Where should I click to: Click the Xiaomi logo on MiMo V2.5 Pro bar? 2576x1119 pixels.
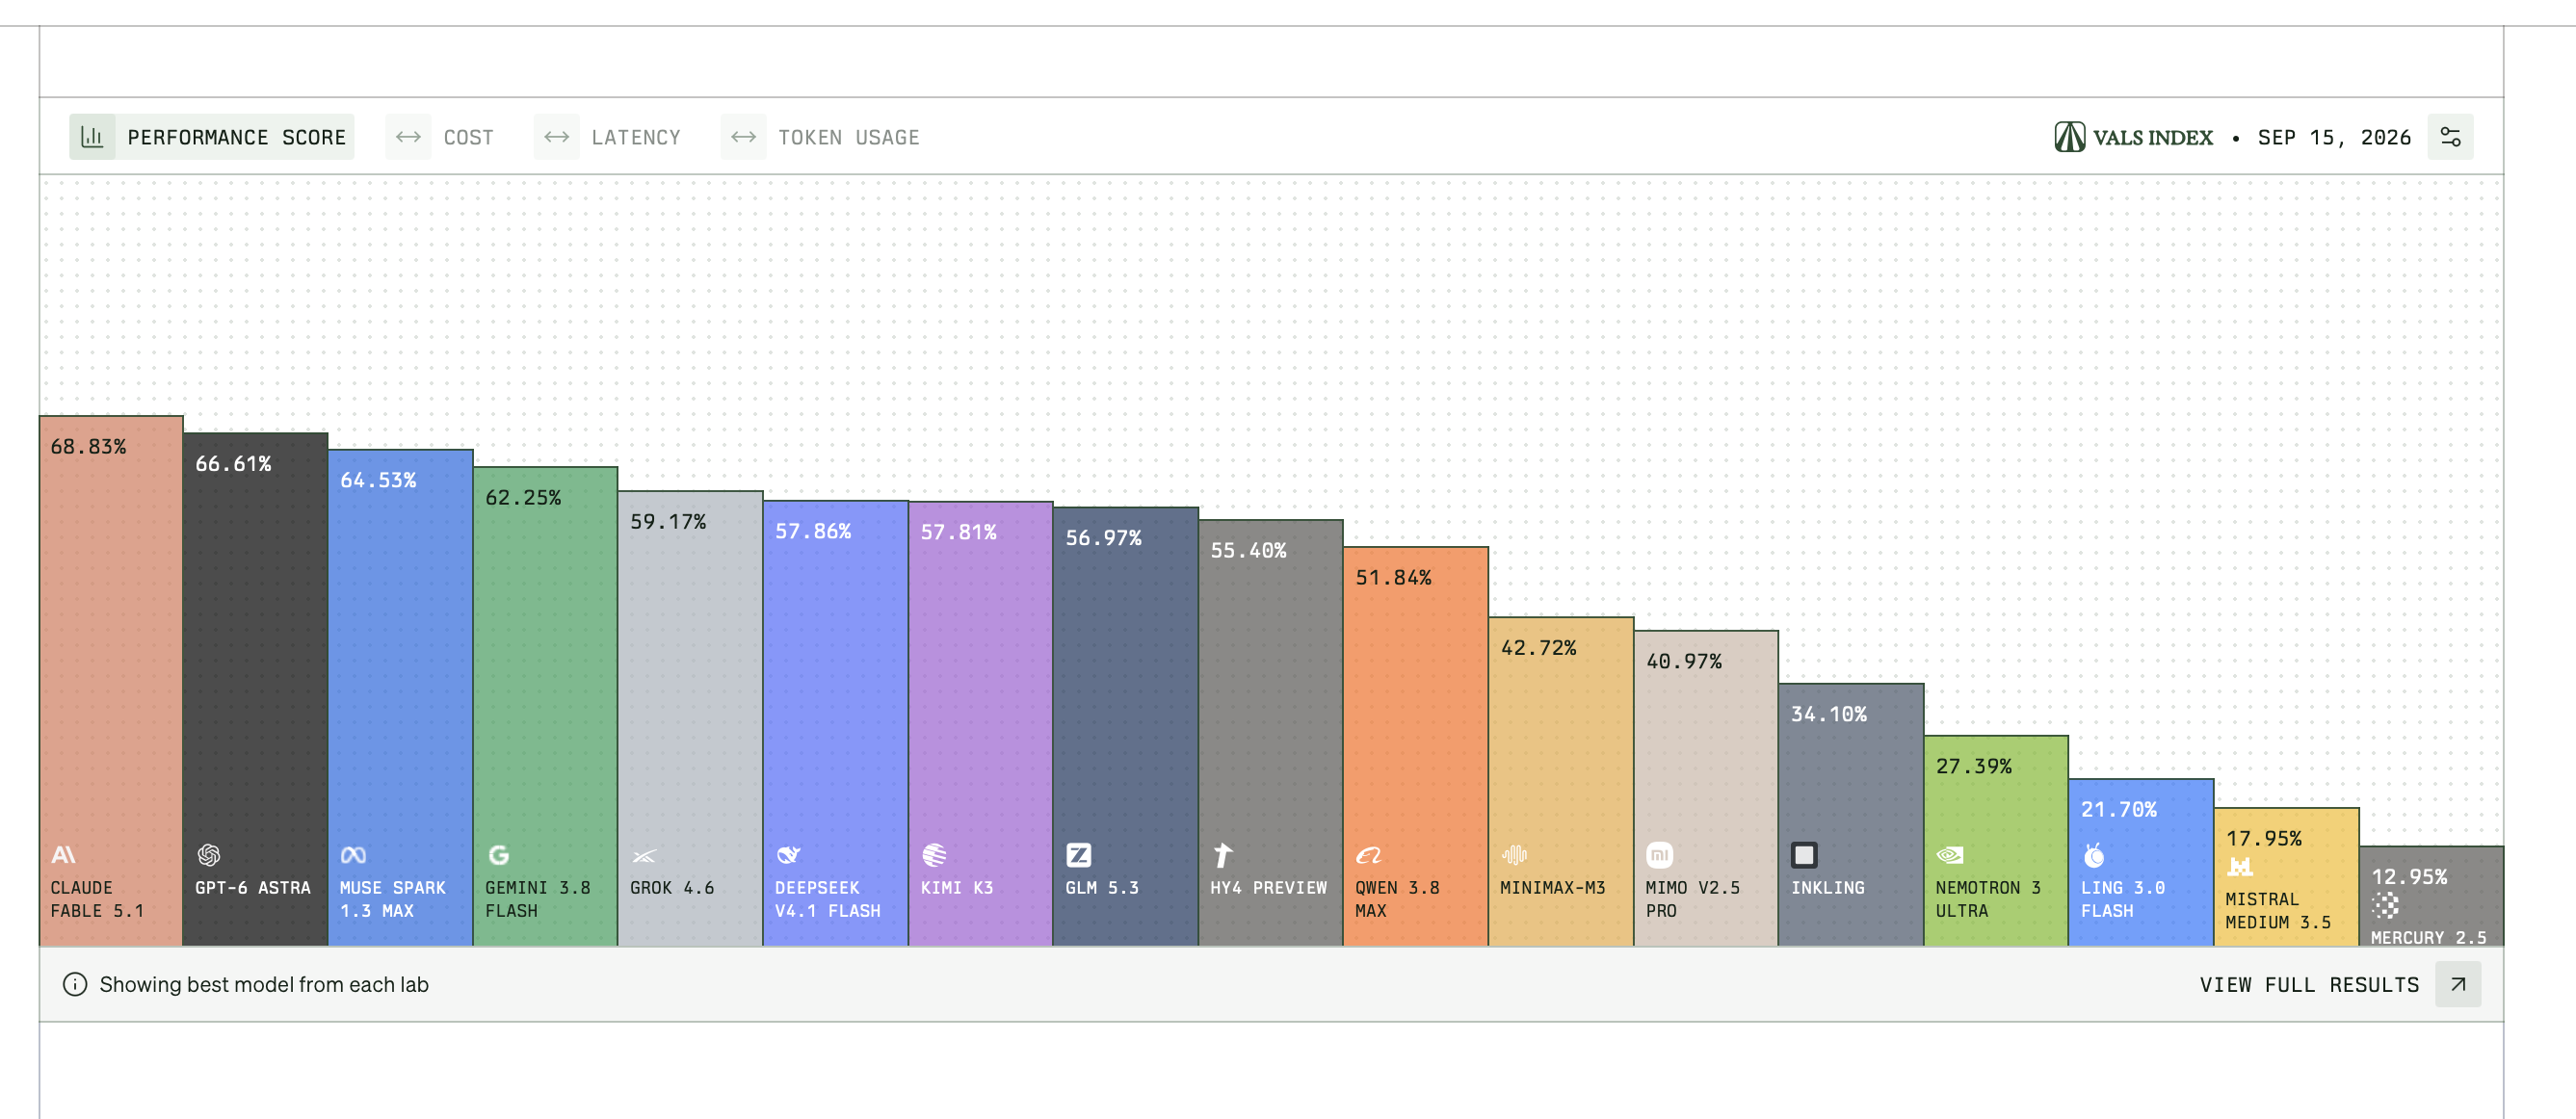coord(1659,855)
